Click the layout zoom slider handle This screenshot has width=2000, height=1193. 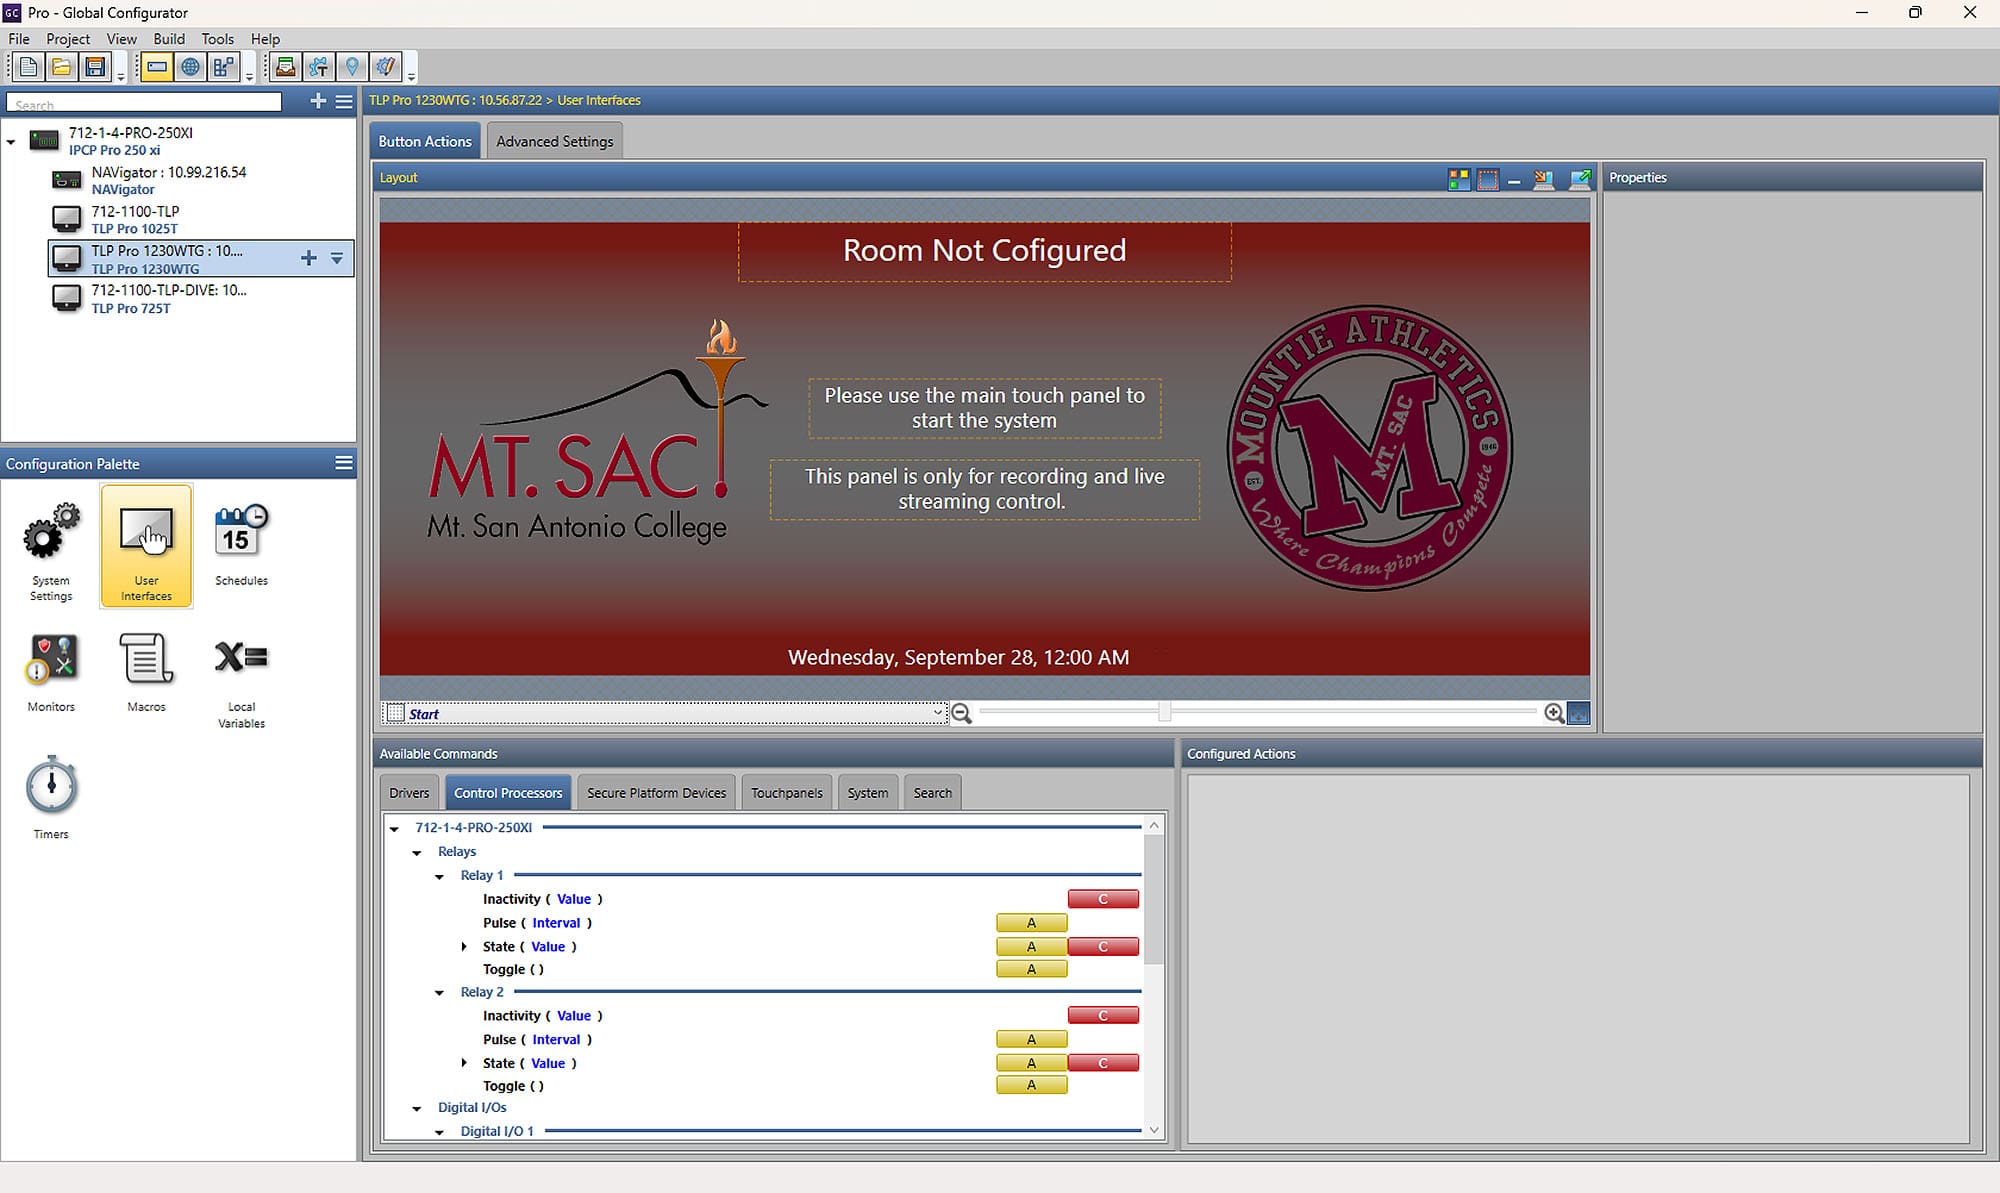(x=1164, y=712)
